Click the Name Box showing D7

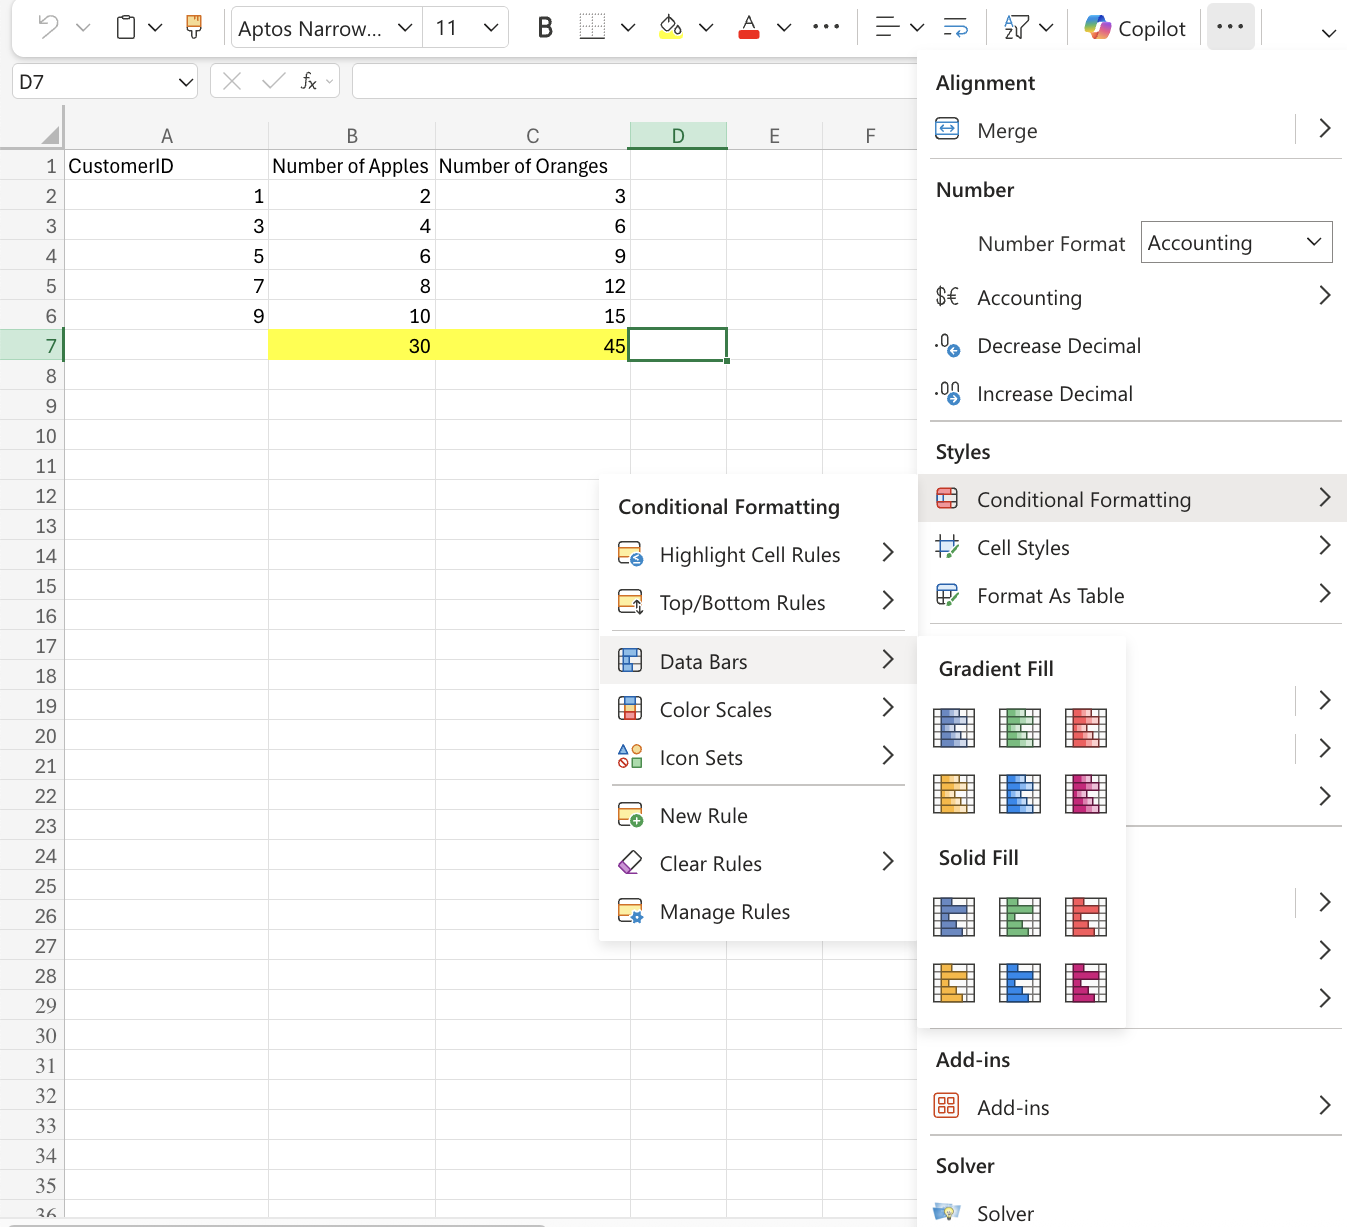(x=104, y=81)
